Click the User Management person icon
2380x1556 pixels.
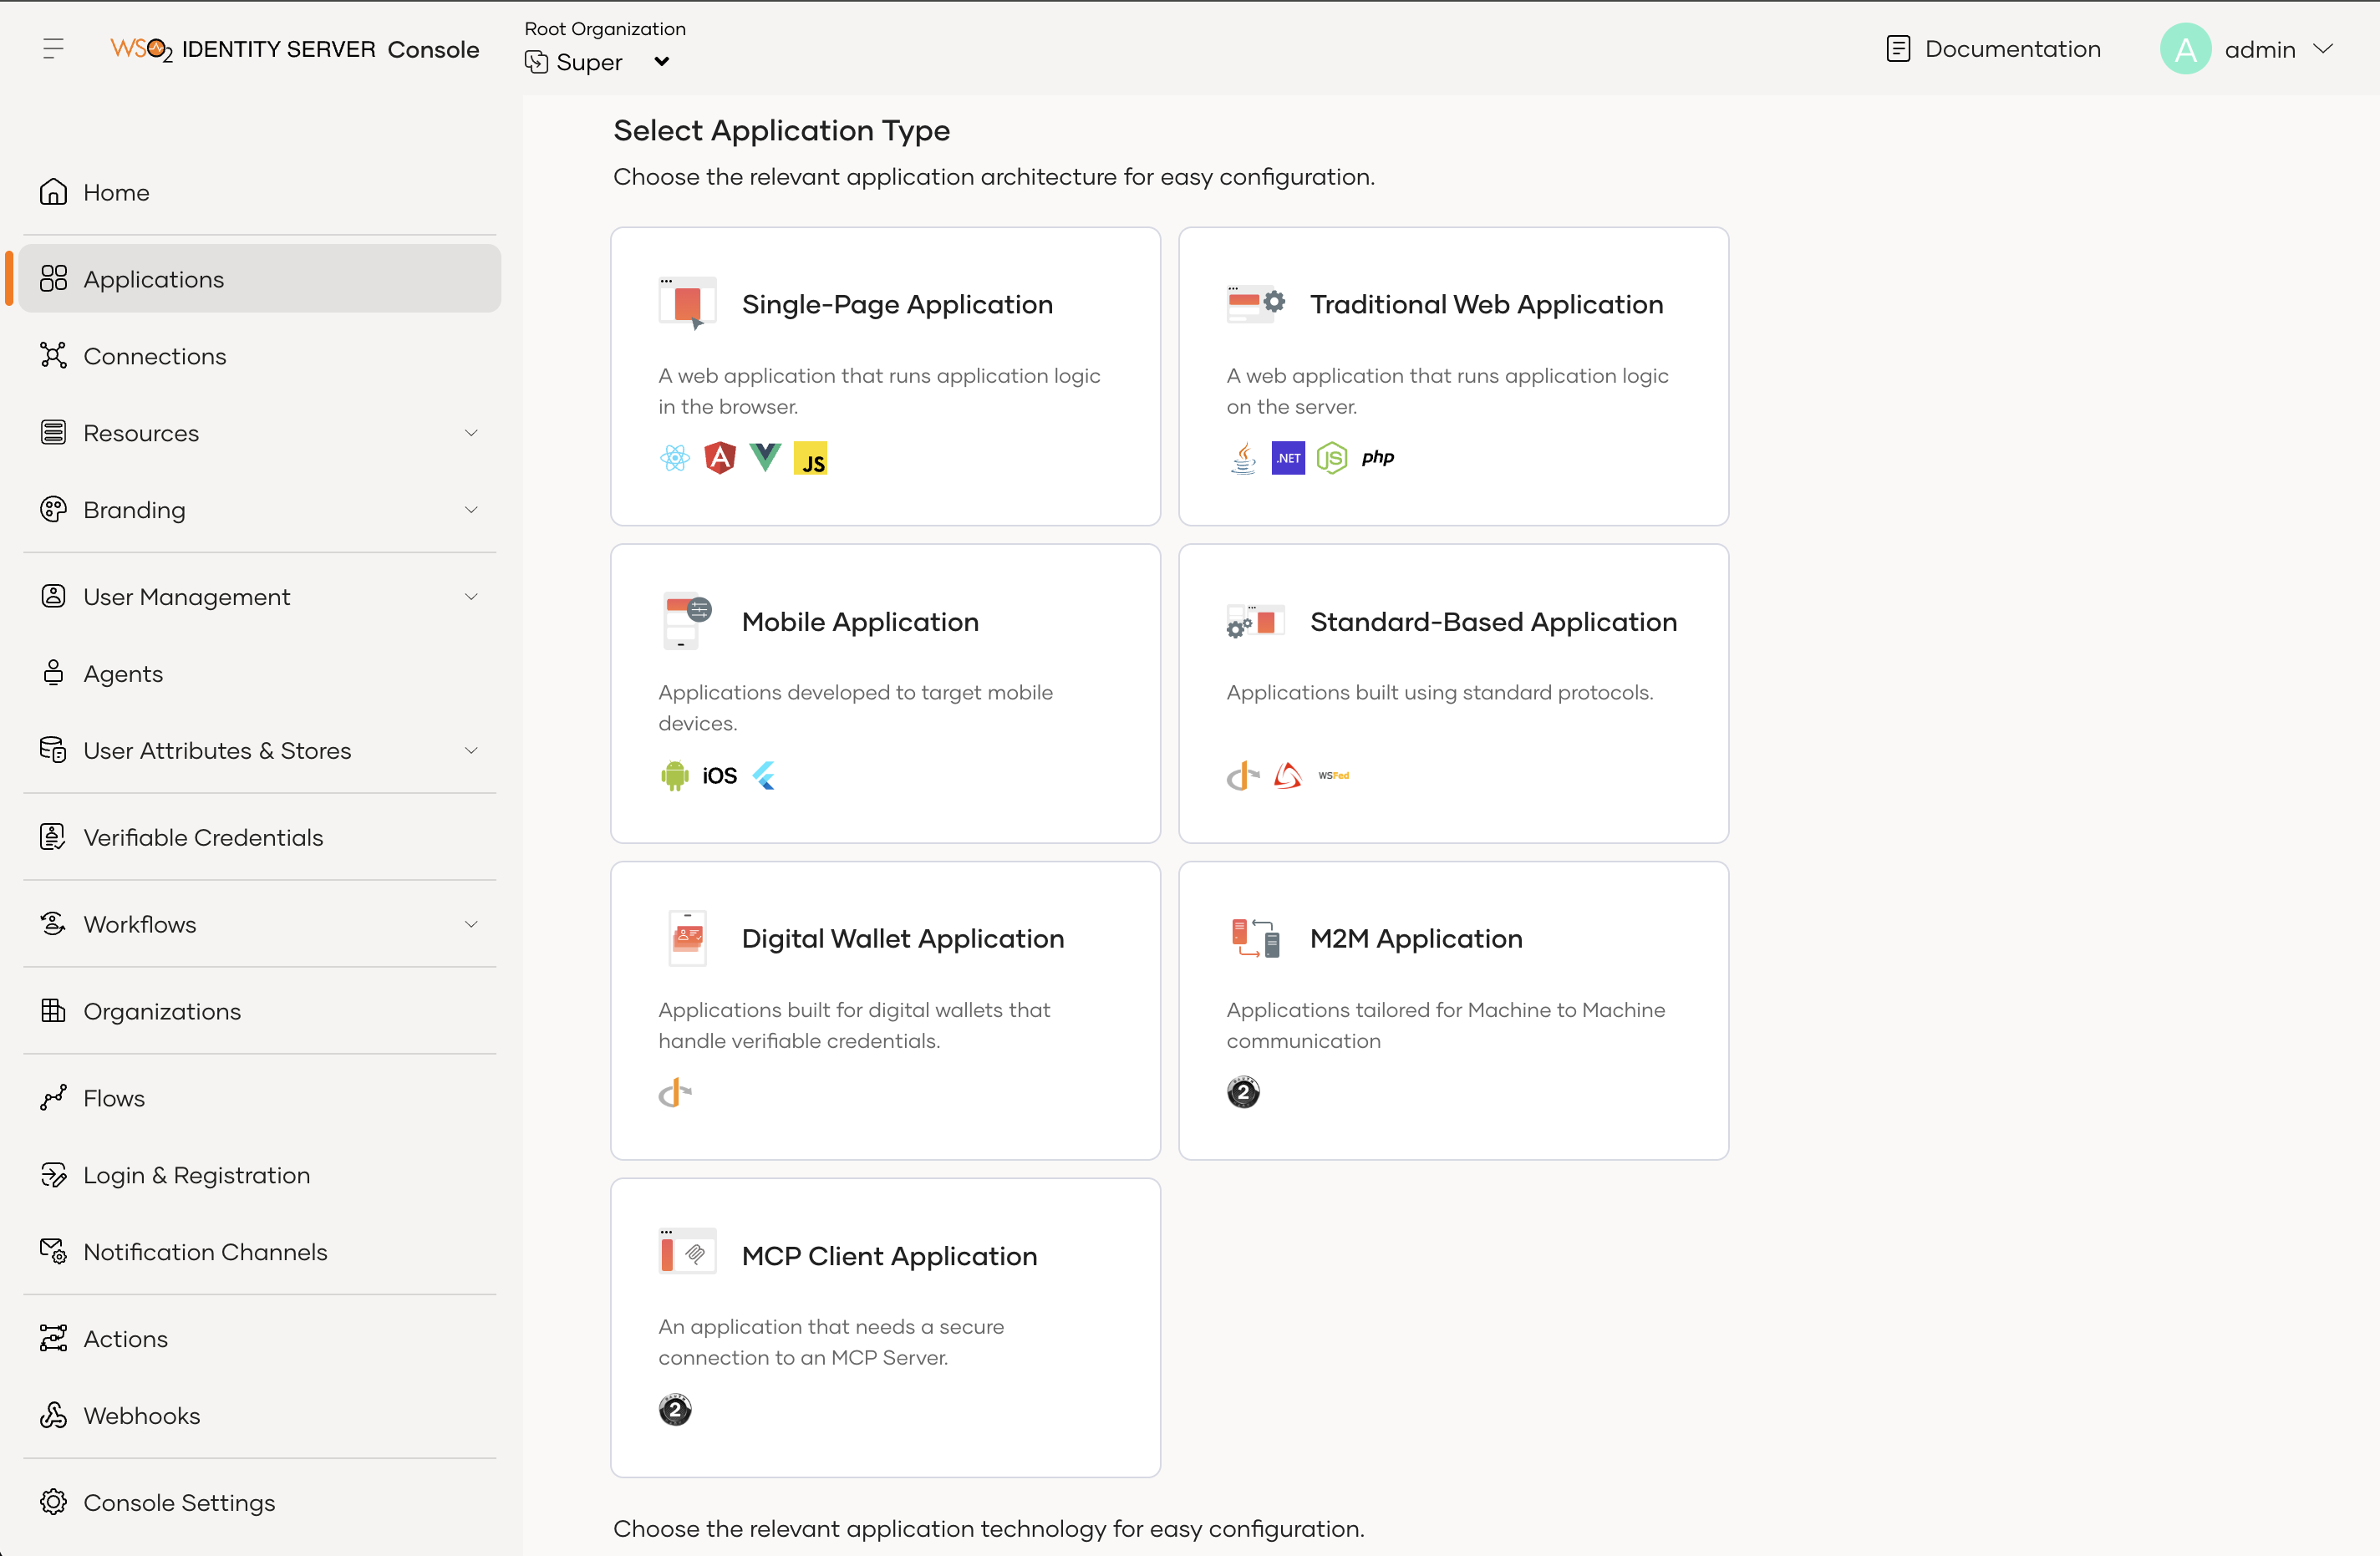(53, 597)
